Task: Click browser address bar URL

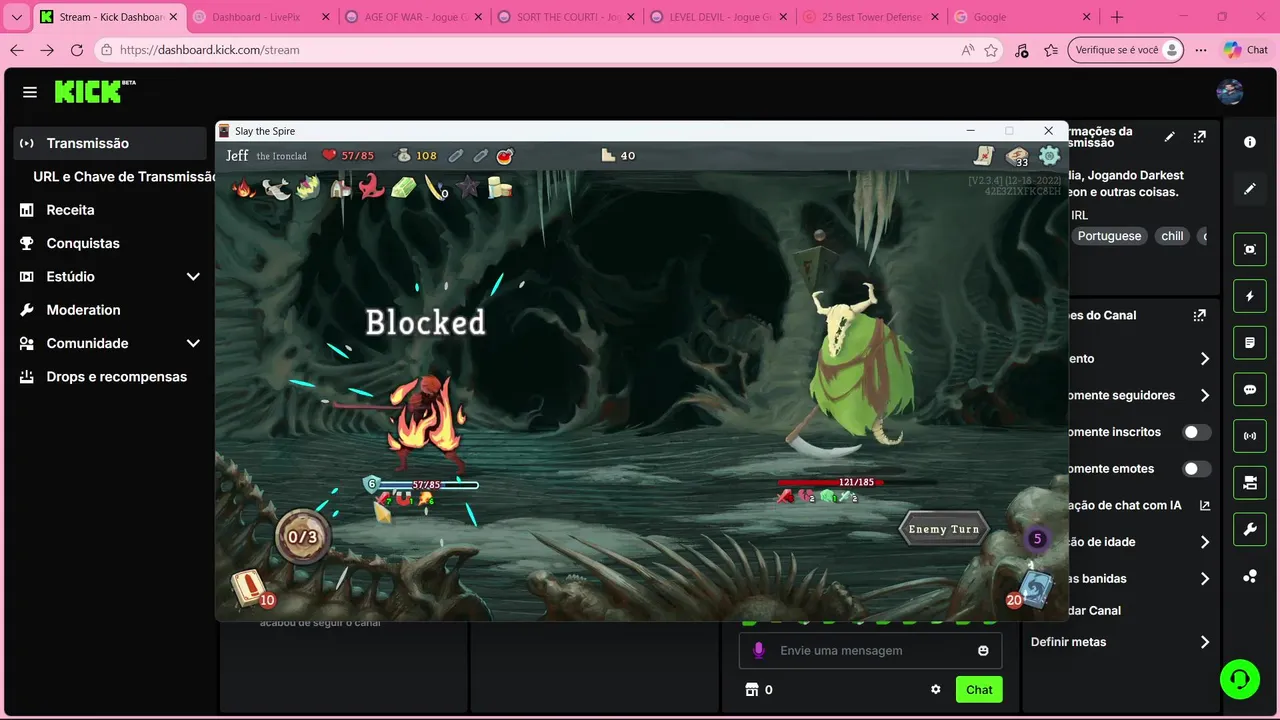Action: [209, 50]
